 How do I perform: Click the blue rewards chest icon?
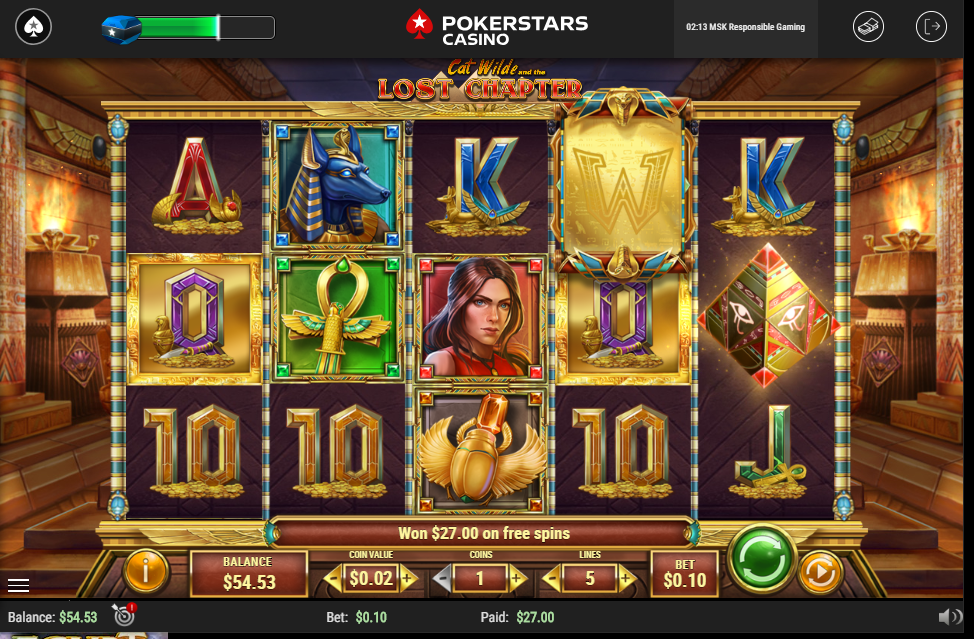pyautogui.click(x=121, y=29)
